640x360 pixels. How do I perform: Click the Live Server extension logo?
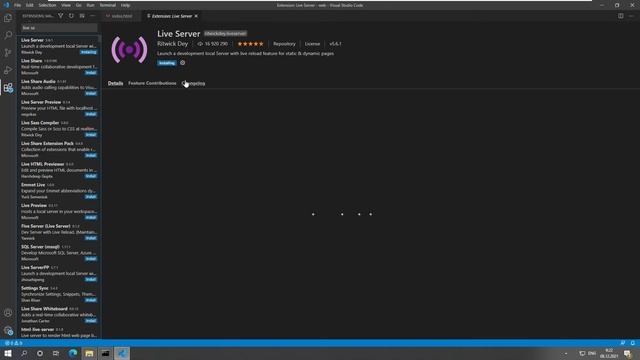point(129,50)
